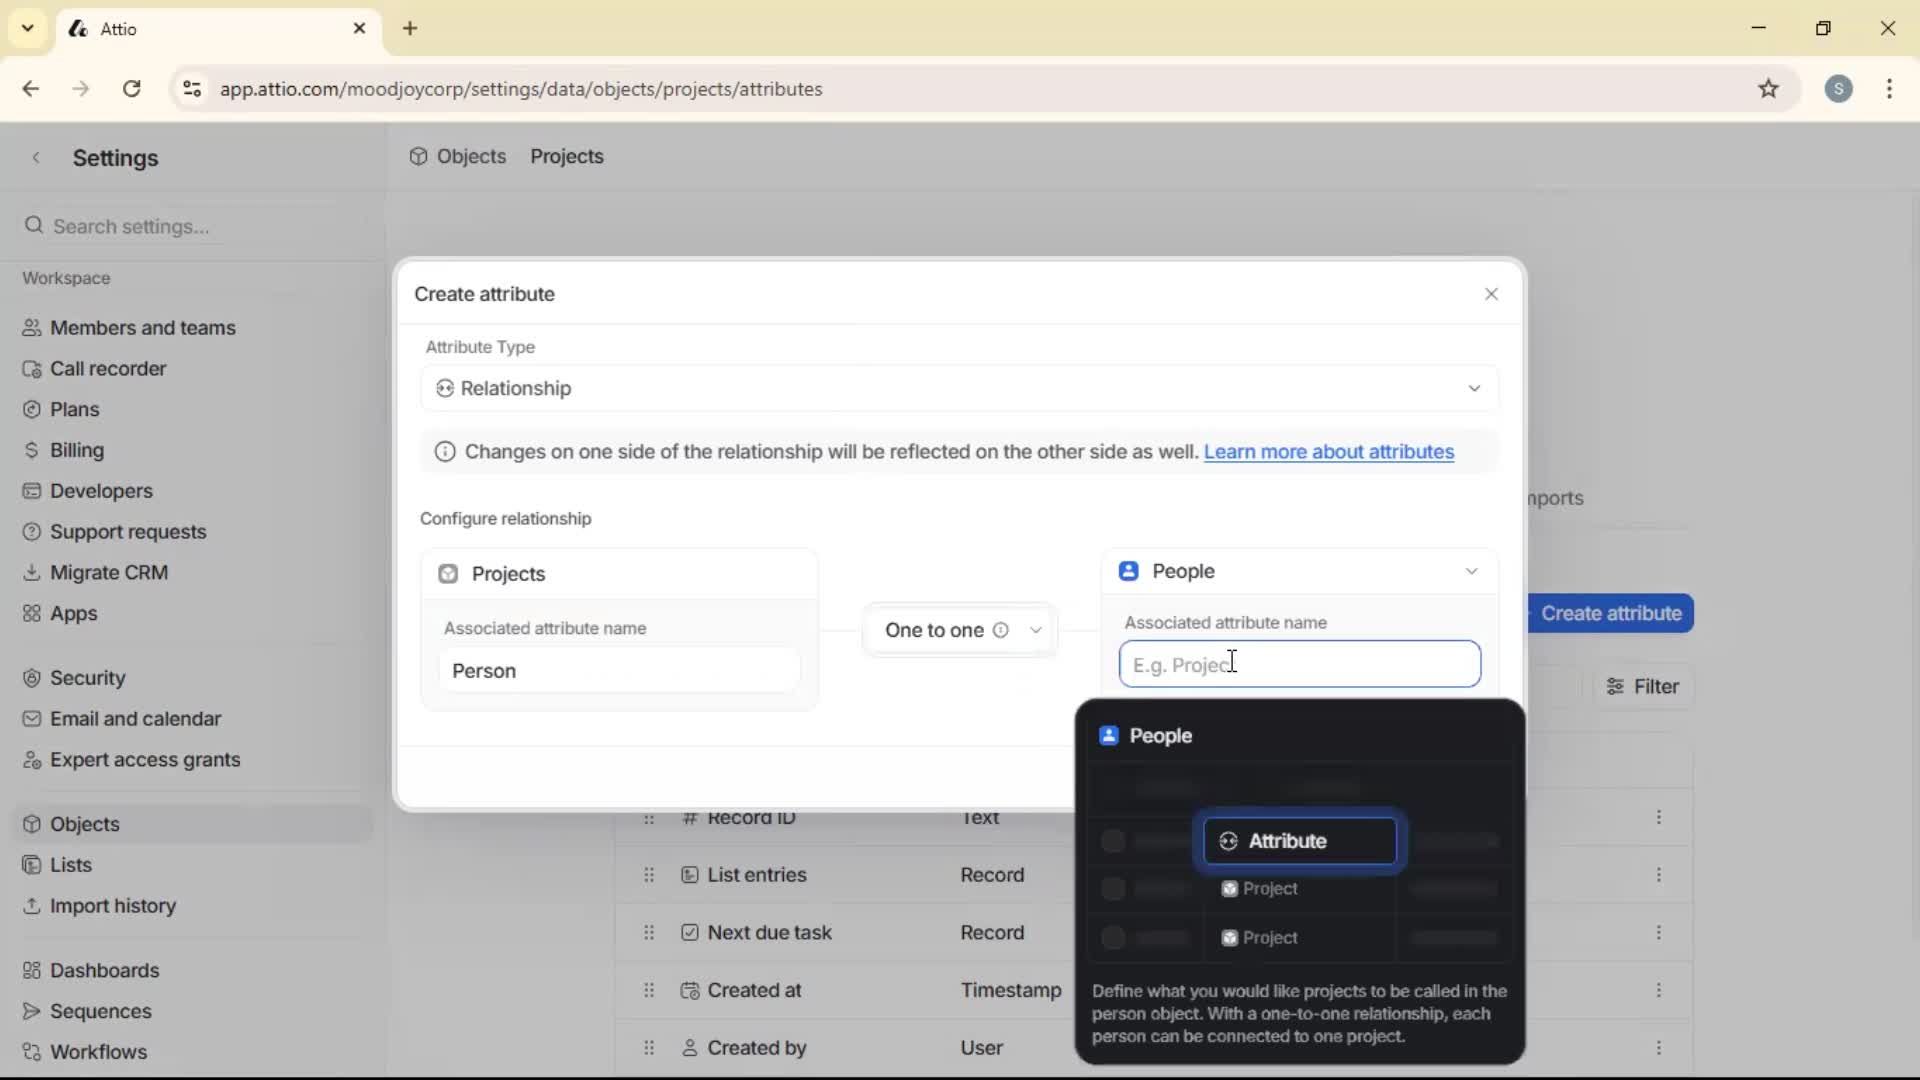Open the Developers sidebar icon
This screenshot has height=1080, width=1920.
[x=32, y=491]
